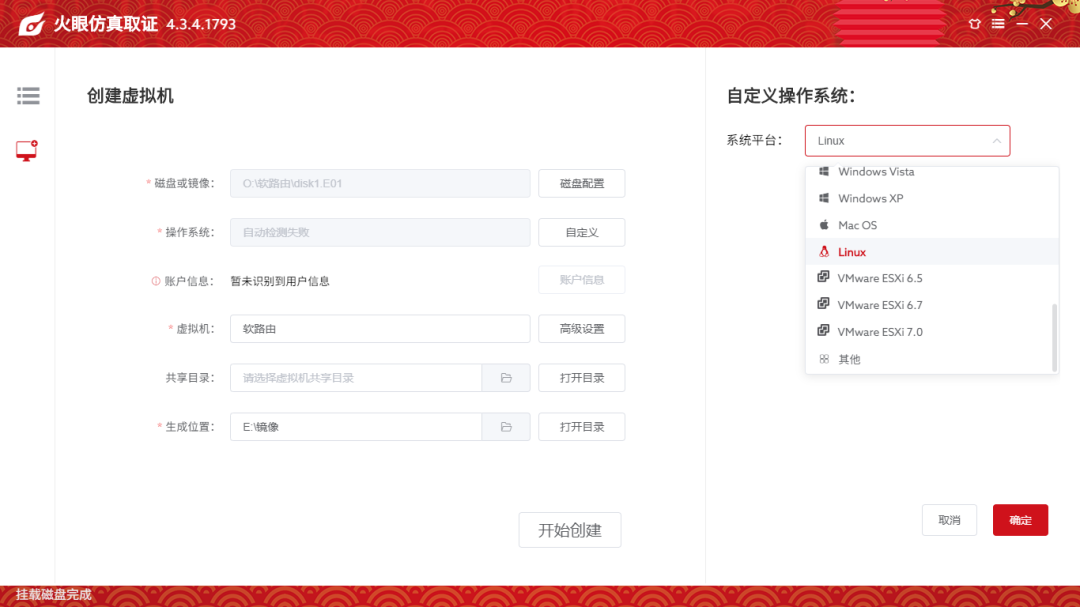Choose 其他 from platform list
The height and width of the screenshot is (607, 1080).
[932, 359]
